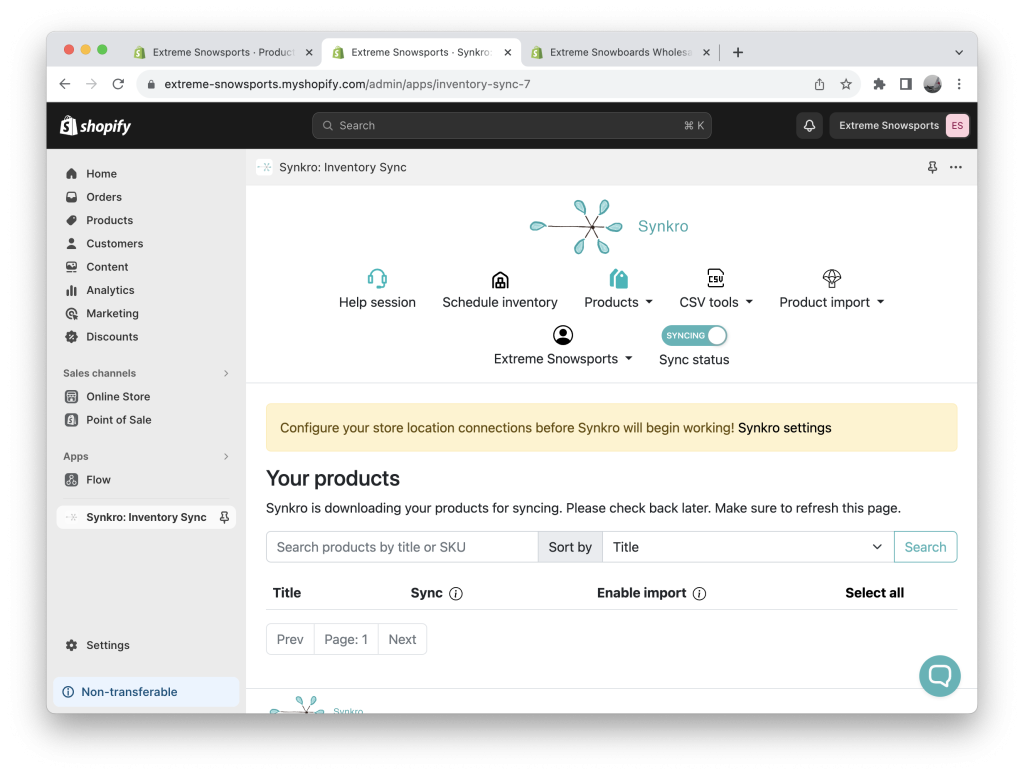Click the CSV tools file icon
The image size is (1024, 774).
(x=716, y=278)
